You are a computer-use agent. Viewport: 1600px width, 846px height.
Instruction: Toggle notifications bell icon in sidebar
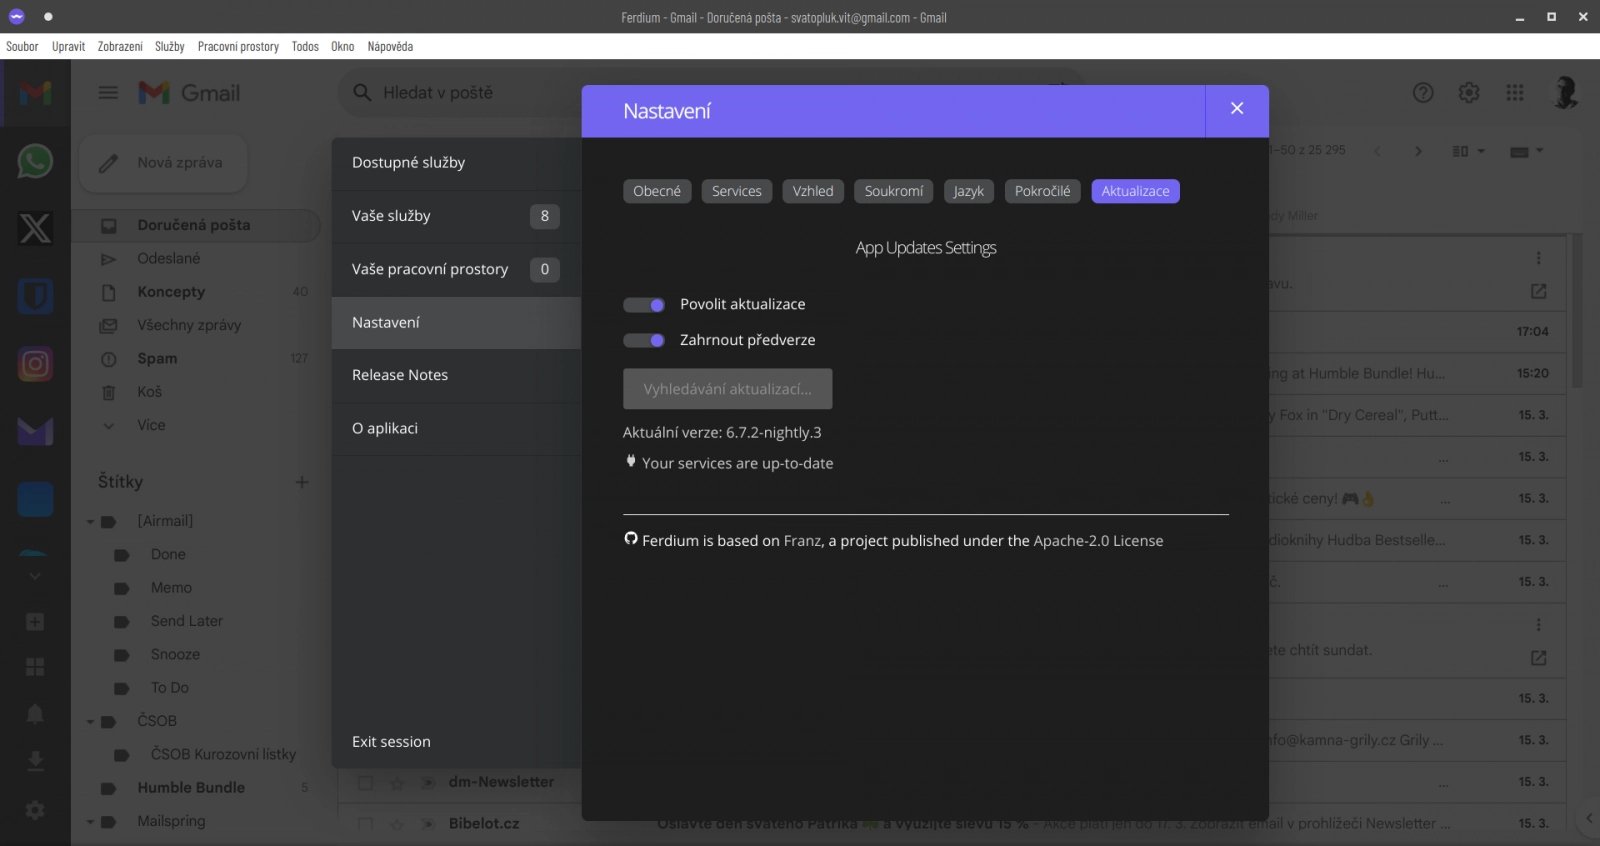click(x=35, y=713)
